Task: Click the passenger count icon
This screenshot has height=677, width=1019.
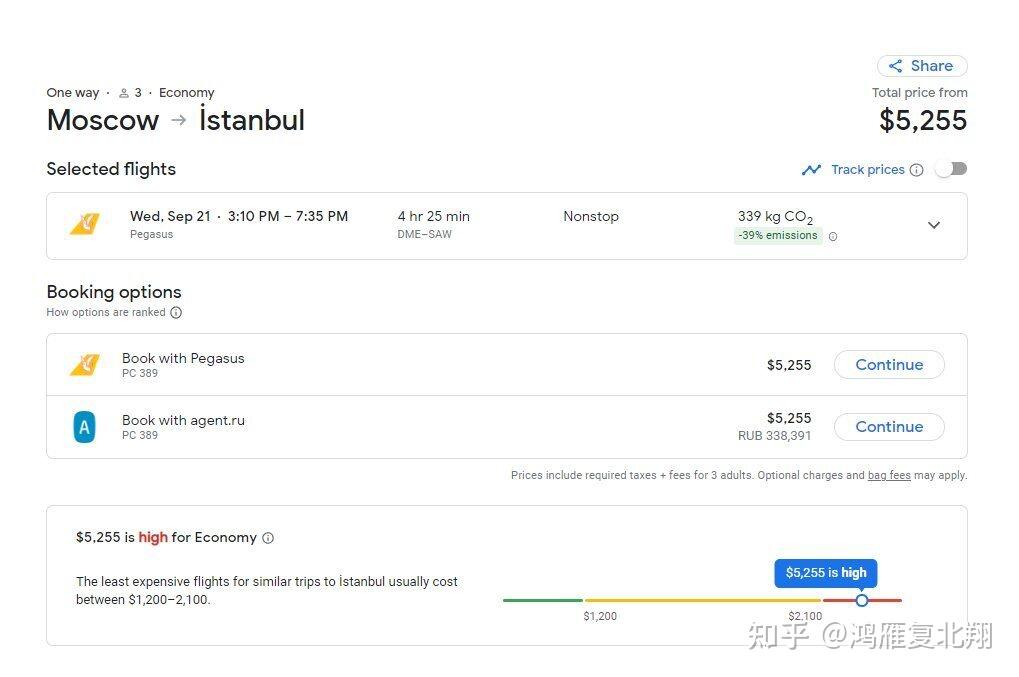Action: tap(124, 93)
